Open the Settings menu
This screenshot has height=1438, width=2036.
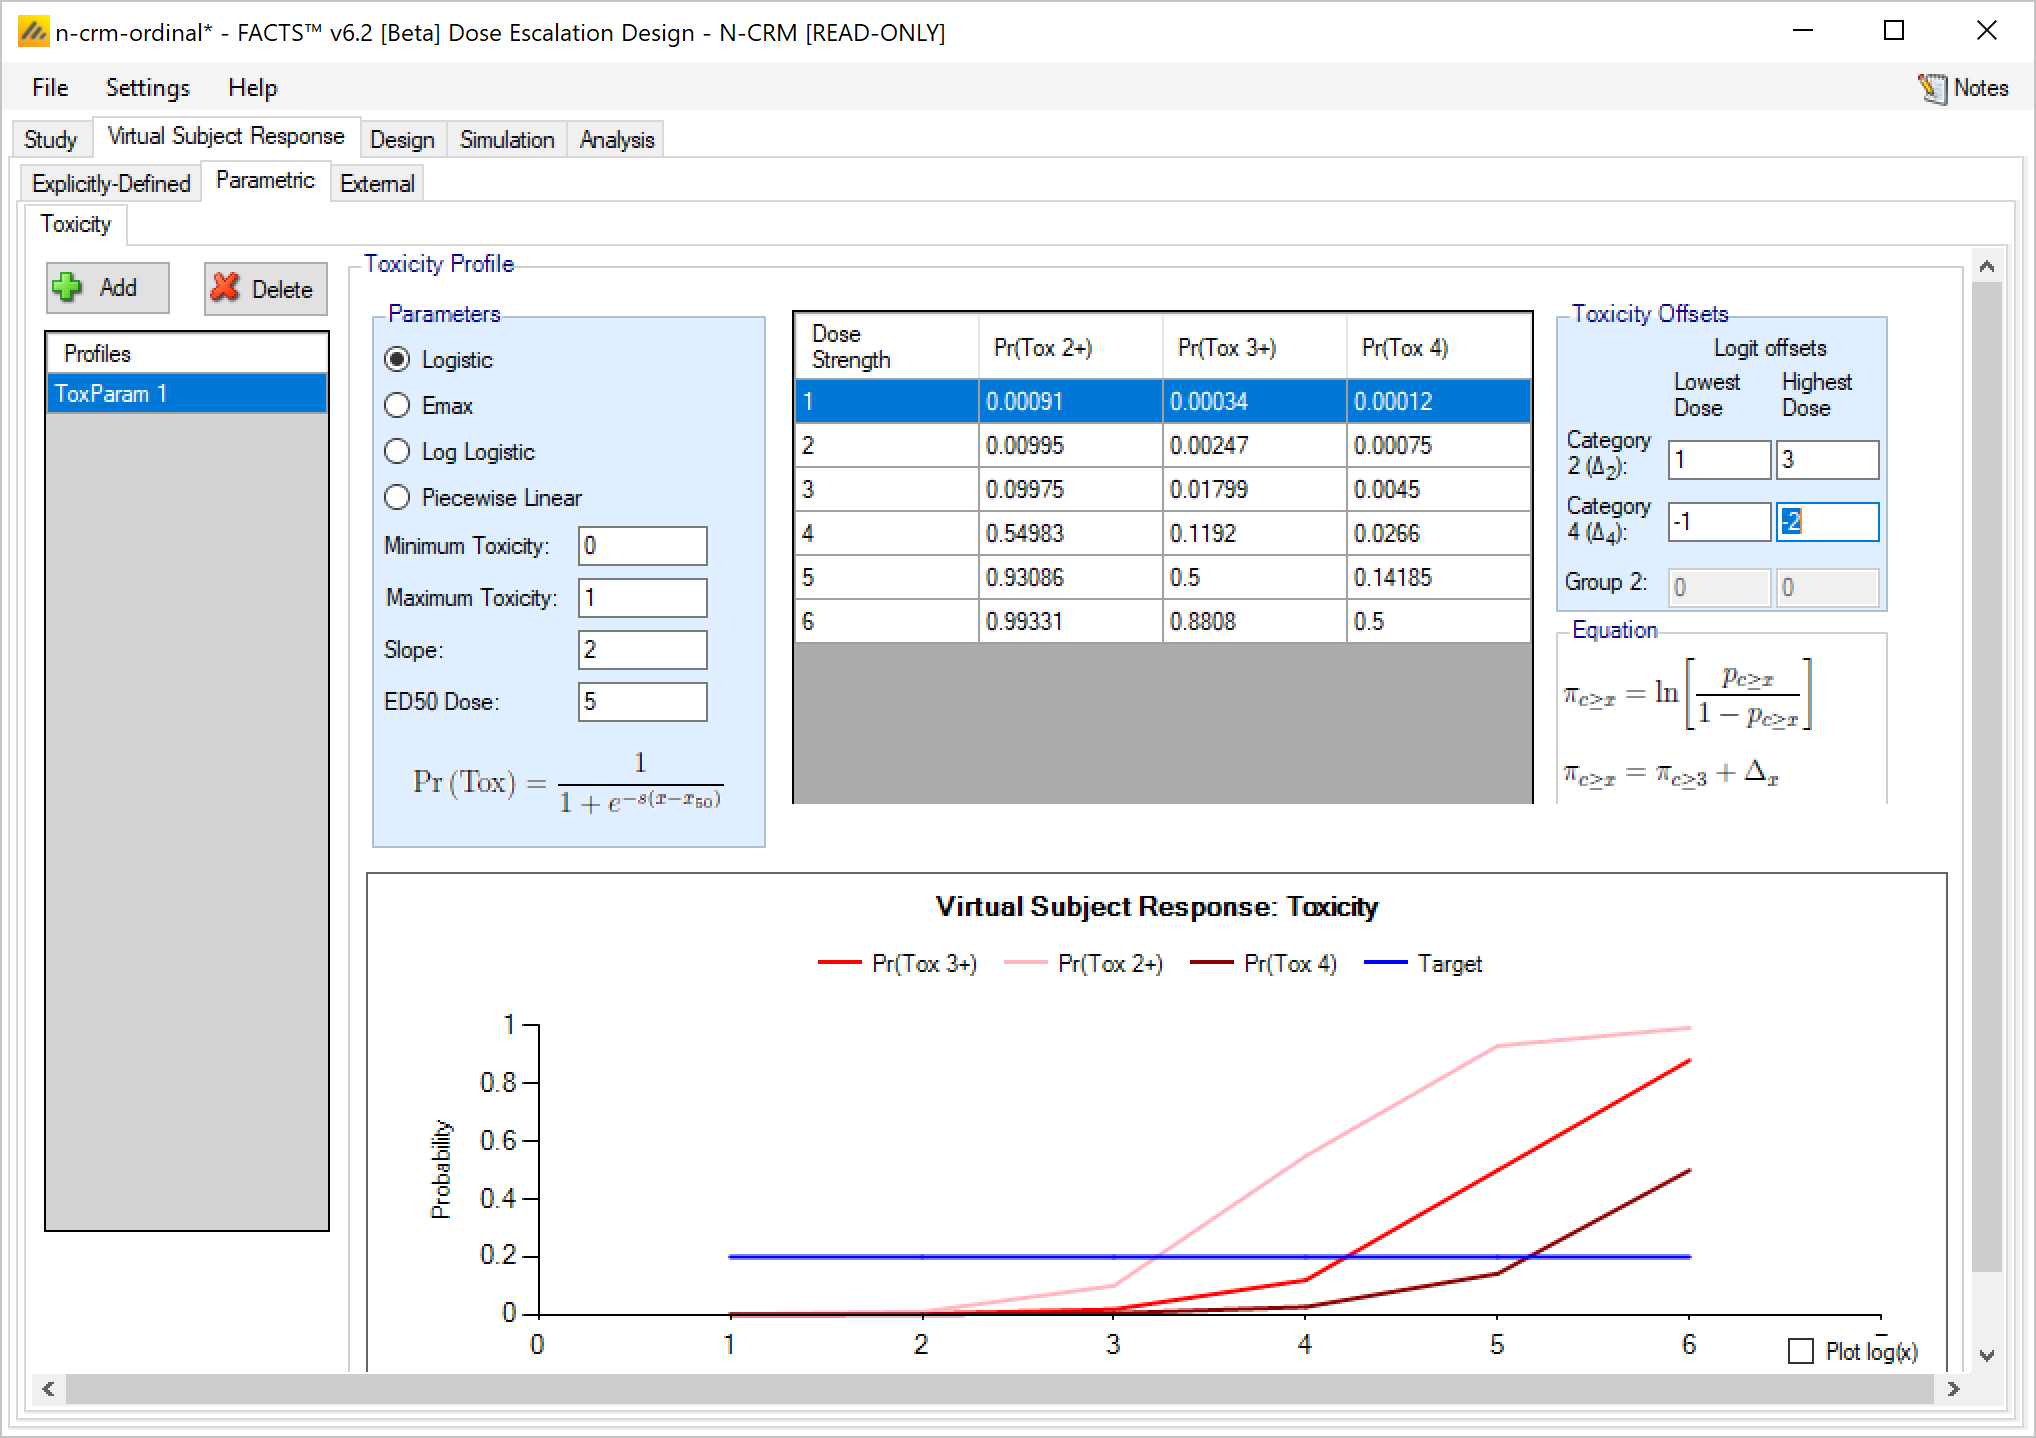(x=147, y=88)
